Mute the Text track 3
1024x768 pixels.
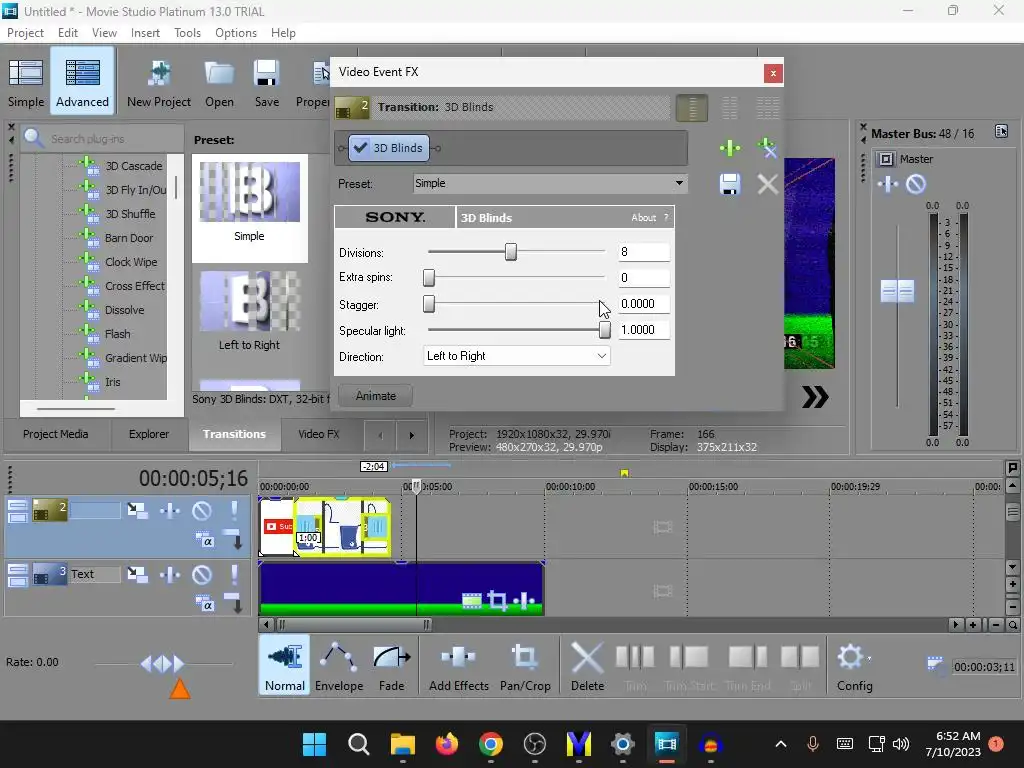click(202, 574)
